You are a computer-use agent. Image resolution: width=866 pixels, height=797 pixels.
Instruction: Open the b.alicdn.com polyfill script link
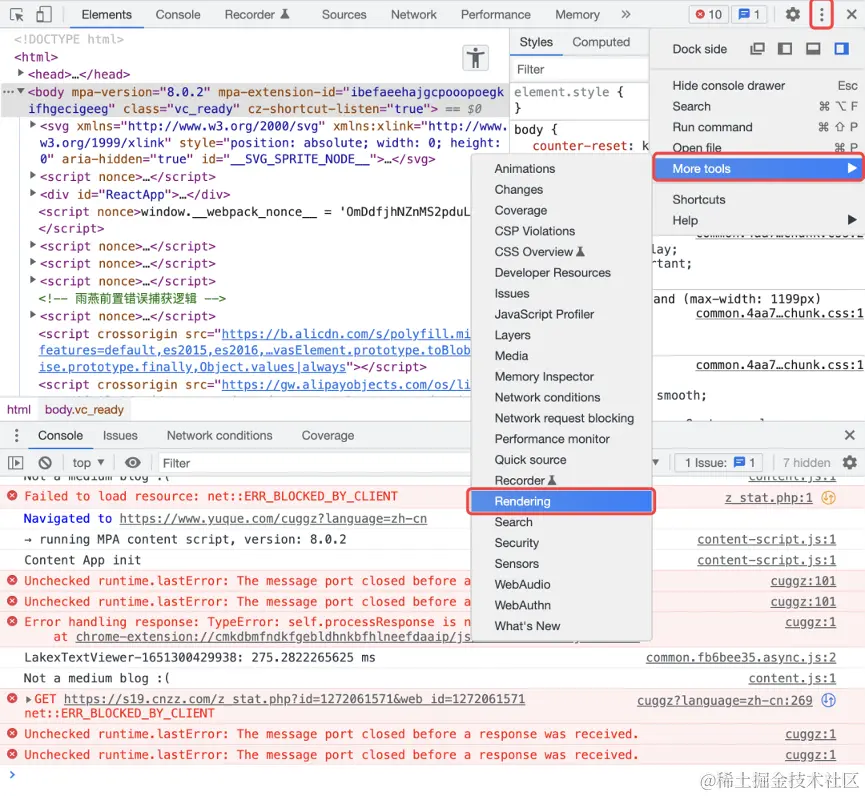pyautogui.click(x=346, y=334)
